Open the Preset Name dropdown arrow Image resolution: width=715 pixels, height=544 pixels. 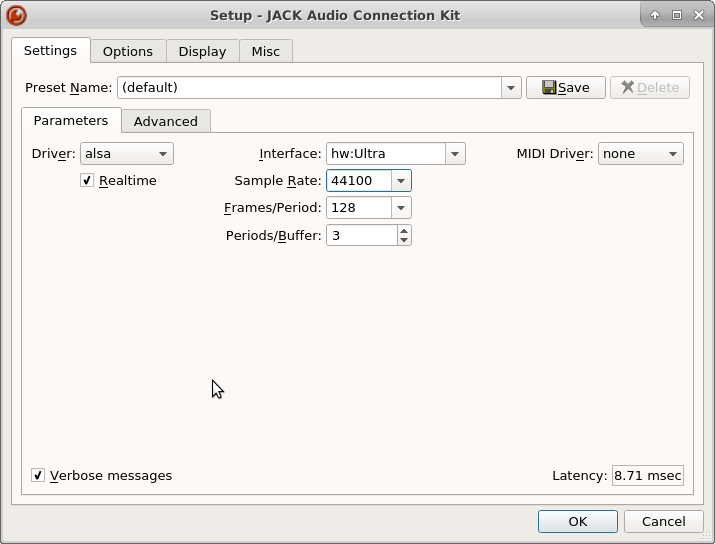(511, 88)
